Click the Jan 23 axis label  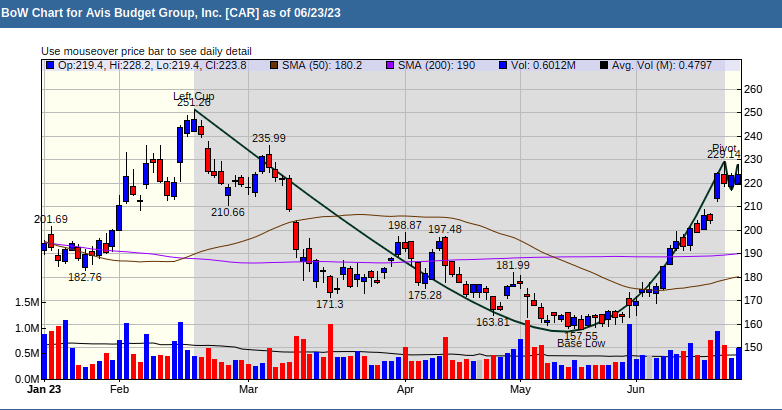tap(44, 389)
